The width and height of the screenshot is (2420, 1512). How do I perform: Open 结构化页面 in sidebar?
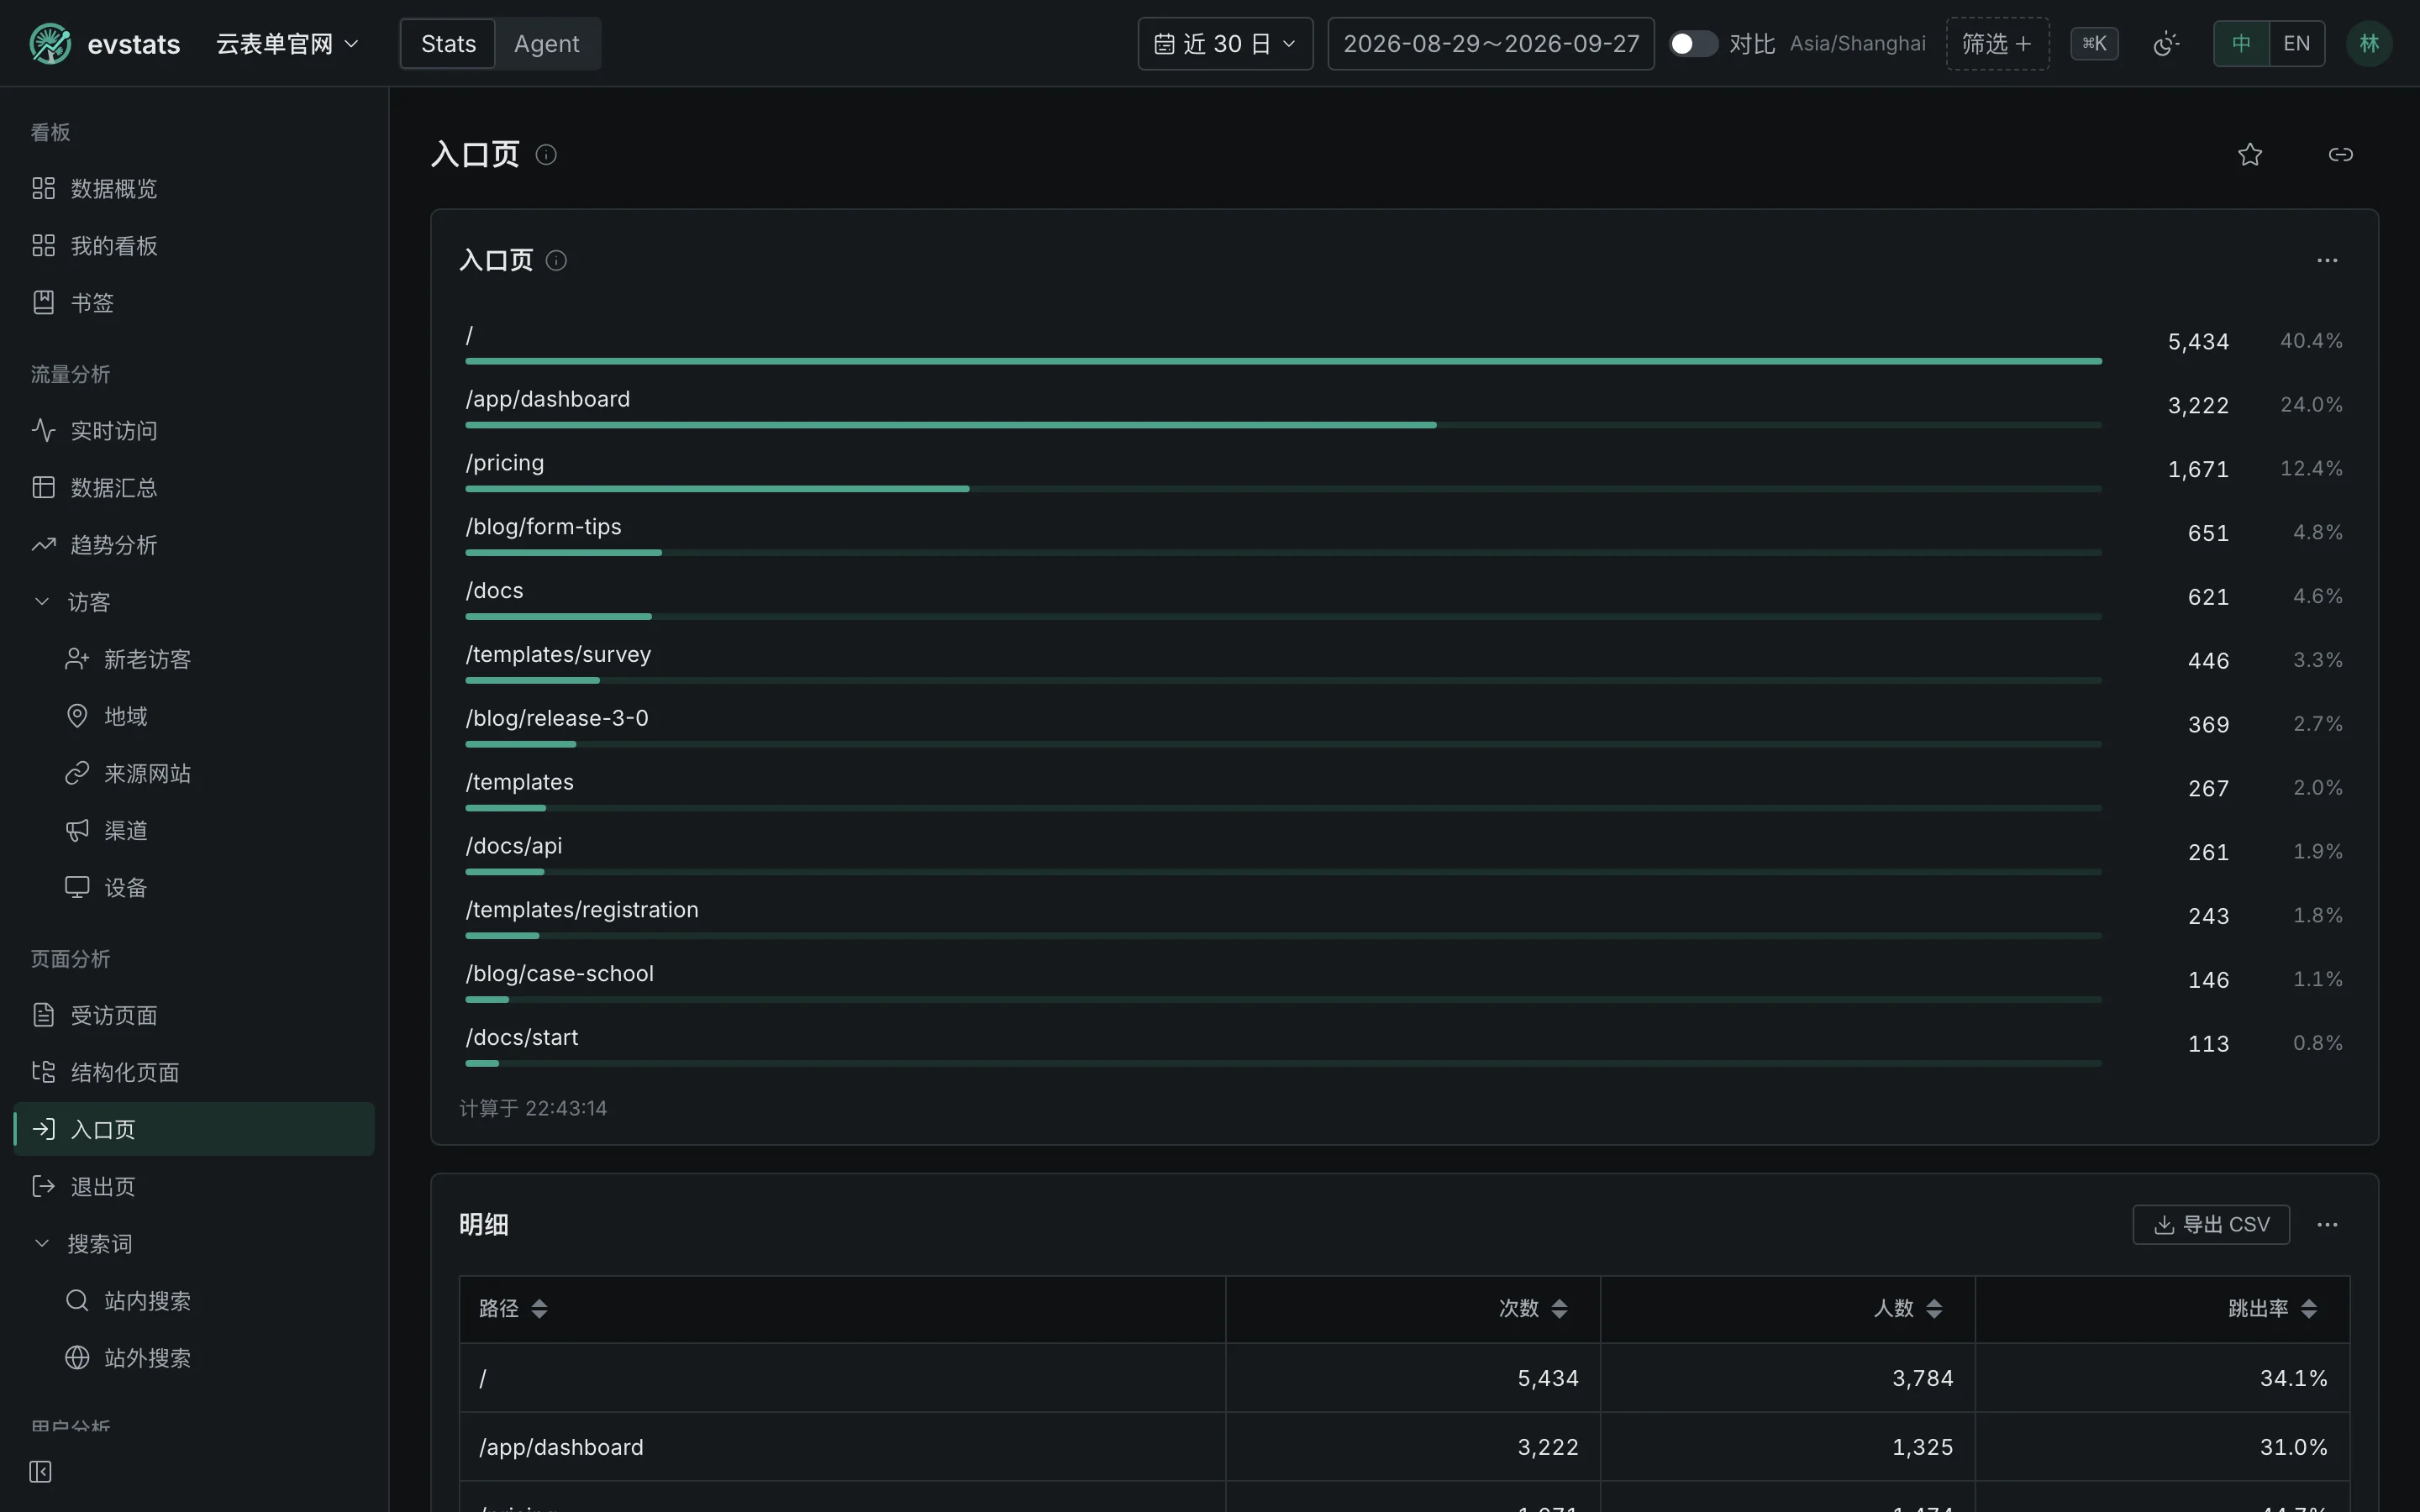(x=194, y=1073)
